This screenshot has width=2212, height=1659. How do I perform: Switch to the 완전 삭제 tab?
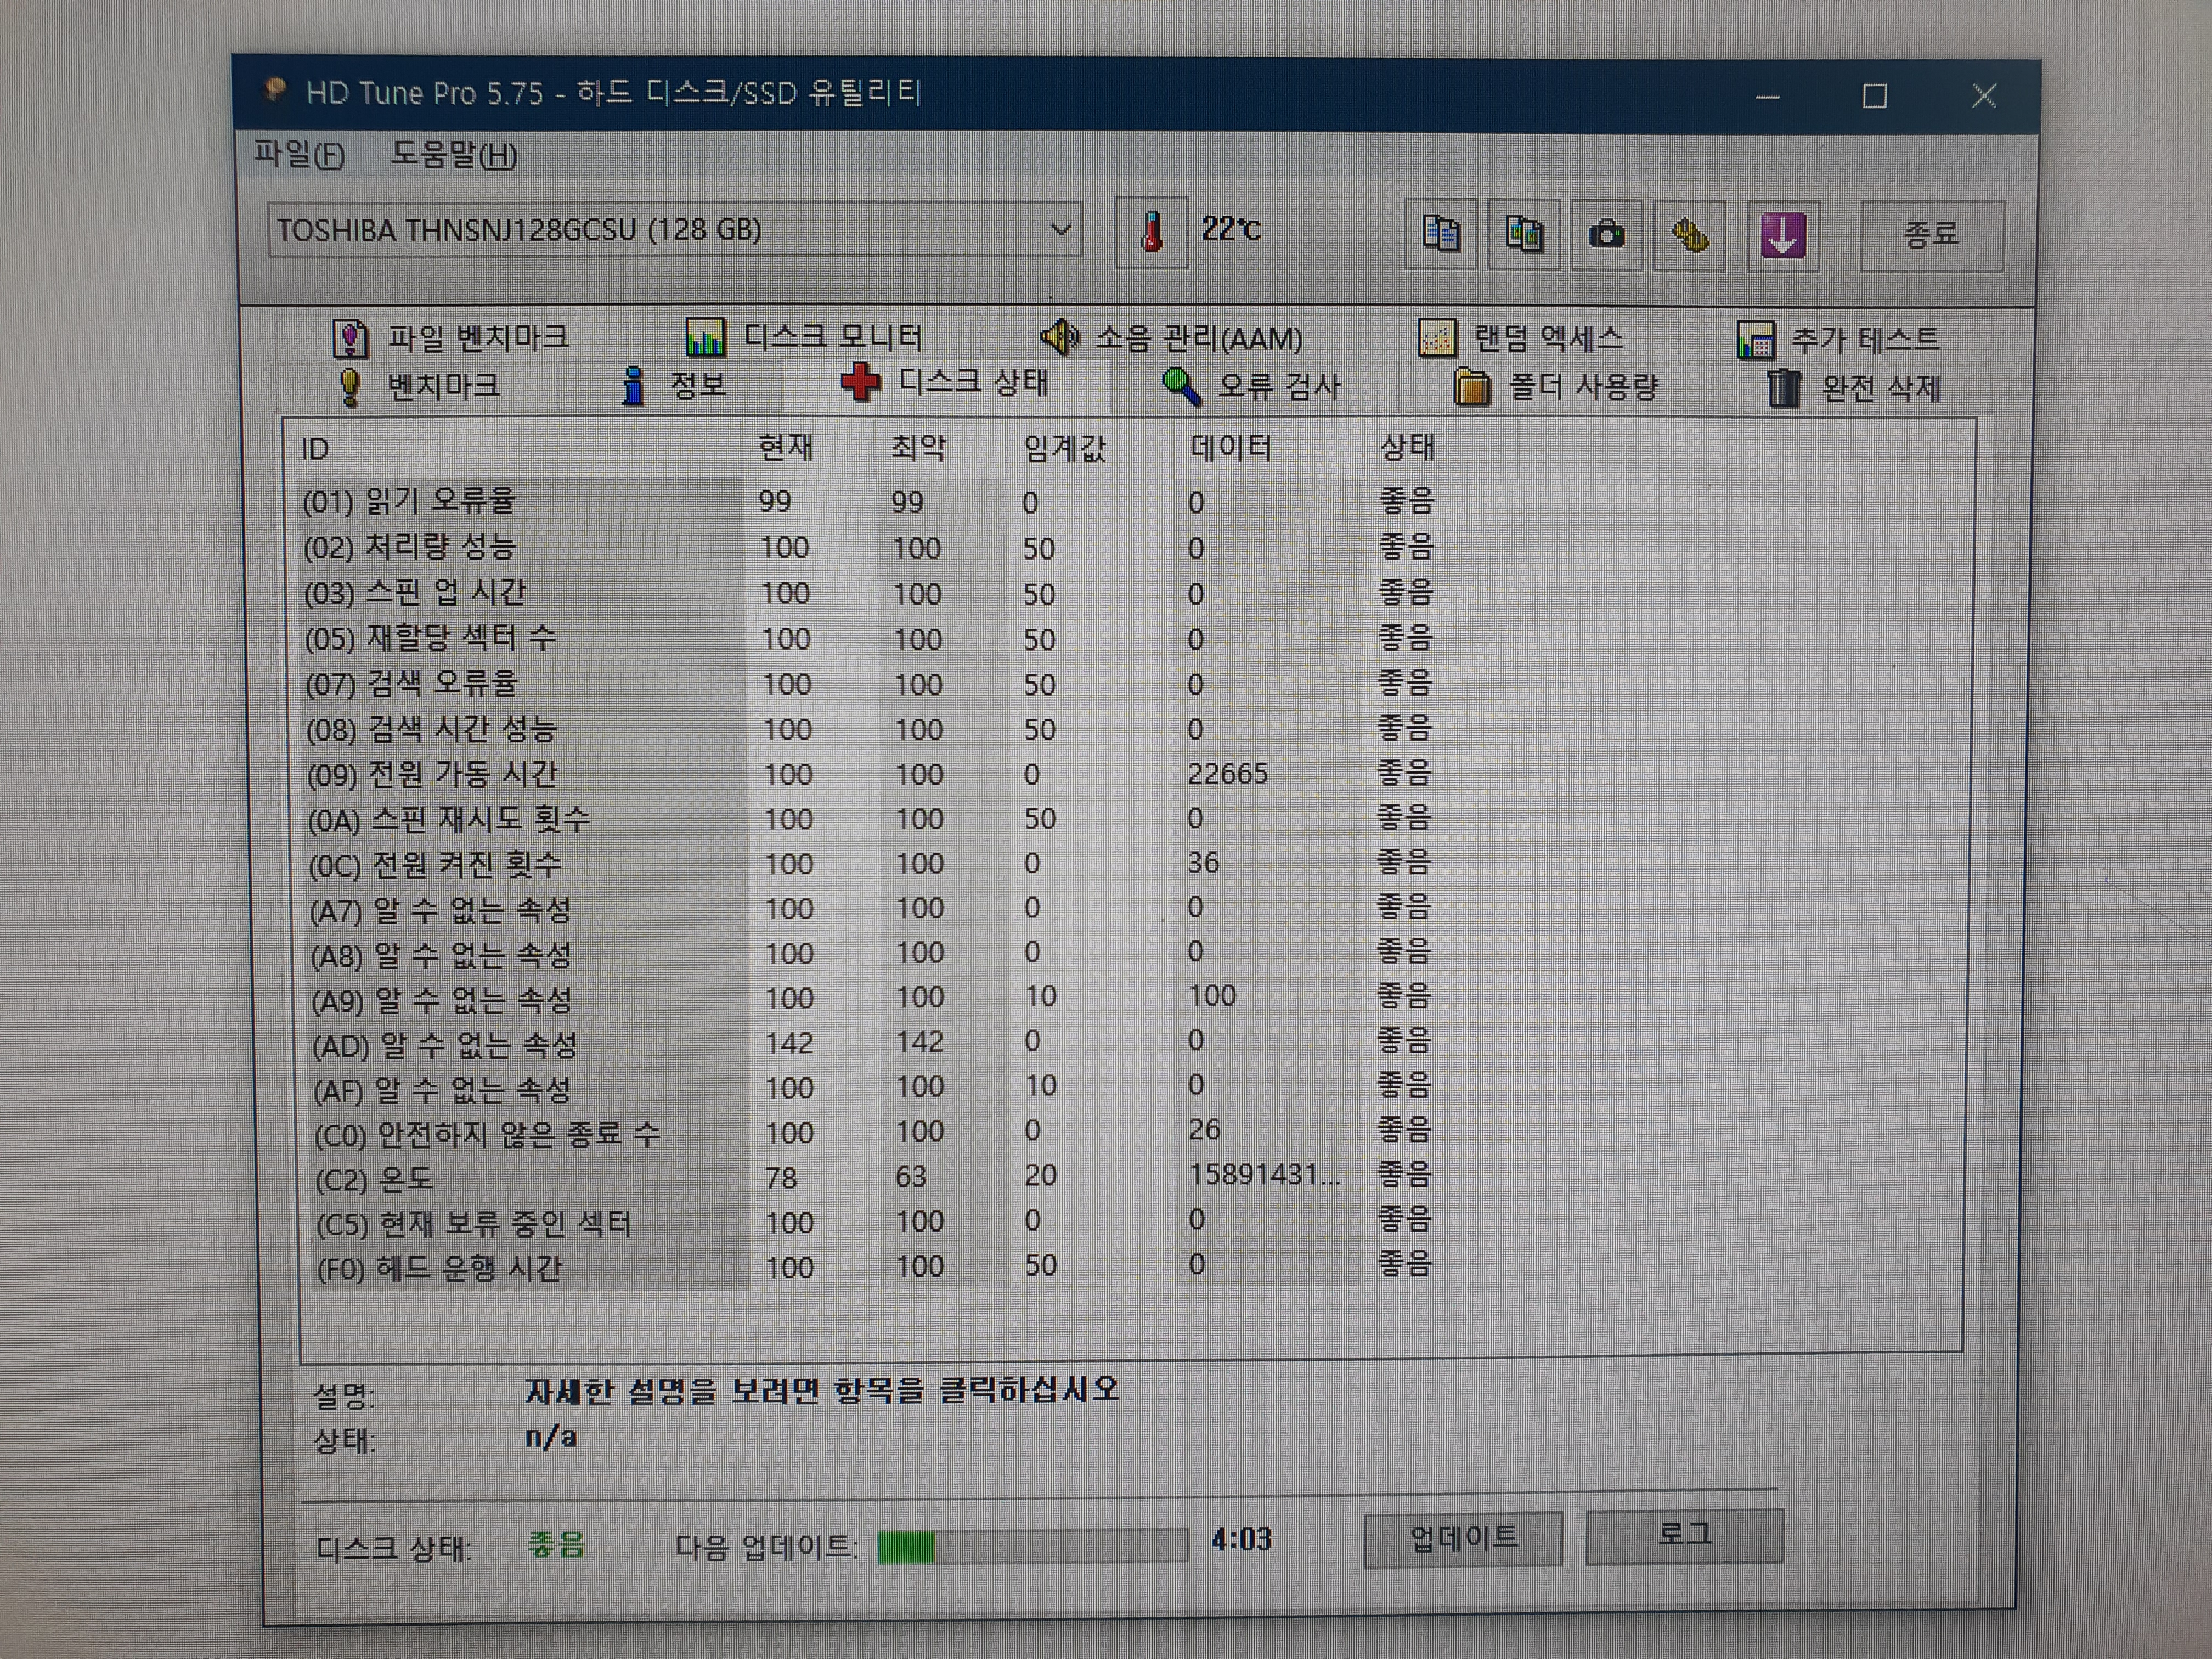1854,389
